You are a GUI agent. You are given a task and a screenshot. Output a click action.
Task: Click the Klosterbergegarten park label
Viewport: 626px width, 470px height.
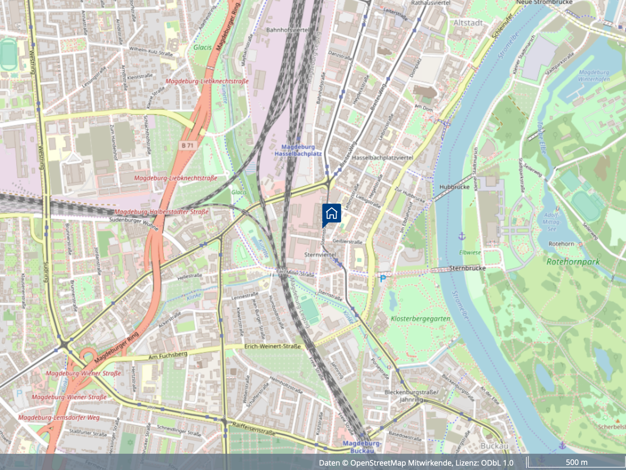pyautogui.click(x=420, y=319)
